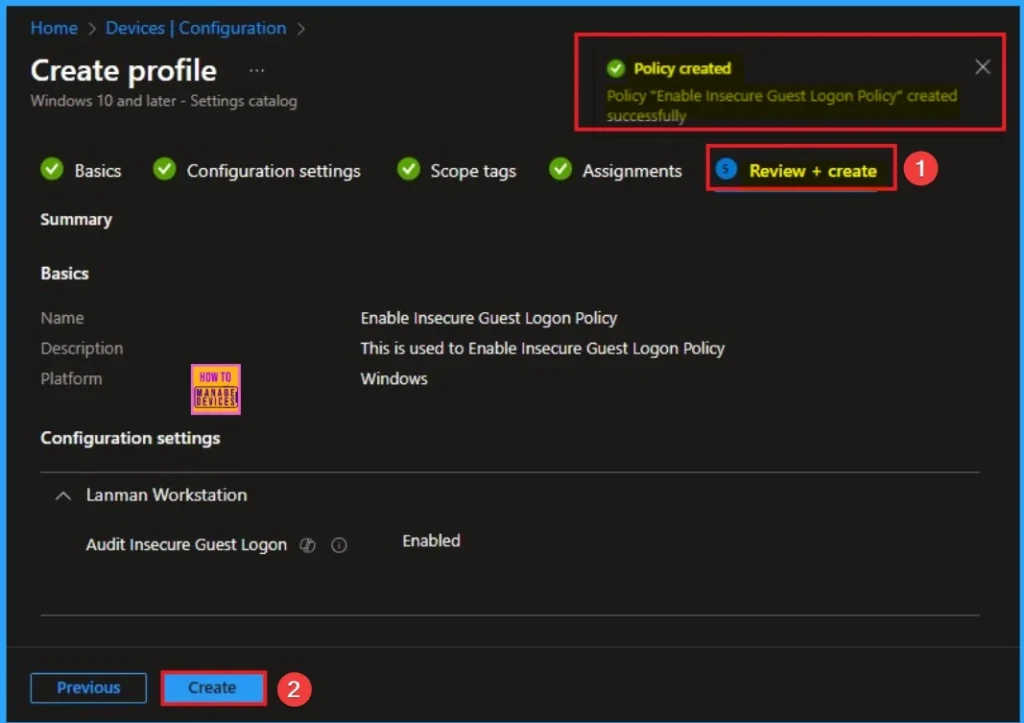Click the green Policy created checkmark icon
The image size is (1024, 723).
[x=616, y=69]
